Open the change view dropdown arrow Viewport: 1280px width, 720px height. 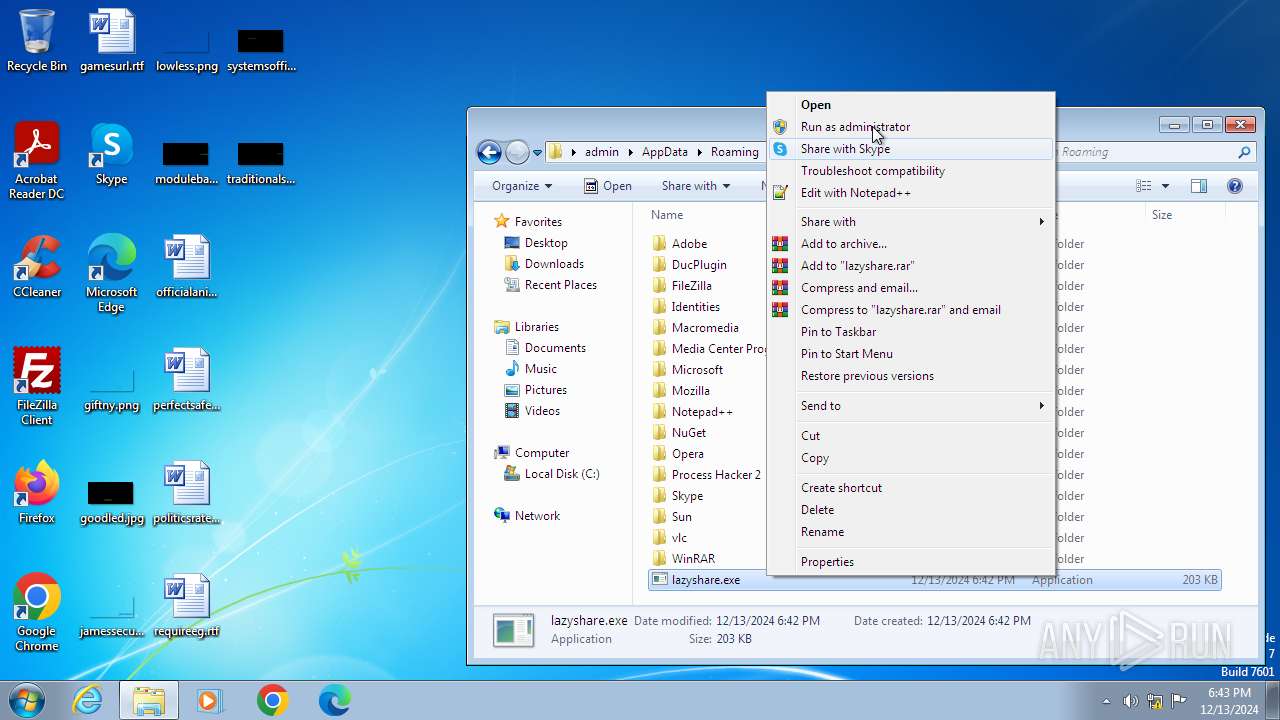point(1166,186)
